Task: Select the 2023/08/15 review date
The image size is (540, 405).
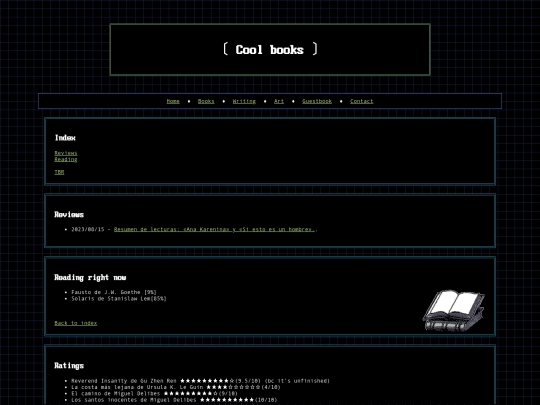Action: (x=87, y=229)
